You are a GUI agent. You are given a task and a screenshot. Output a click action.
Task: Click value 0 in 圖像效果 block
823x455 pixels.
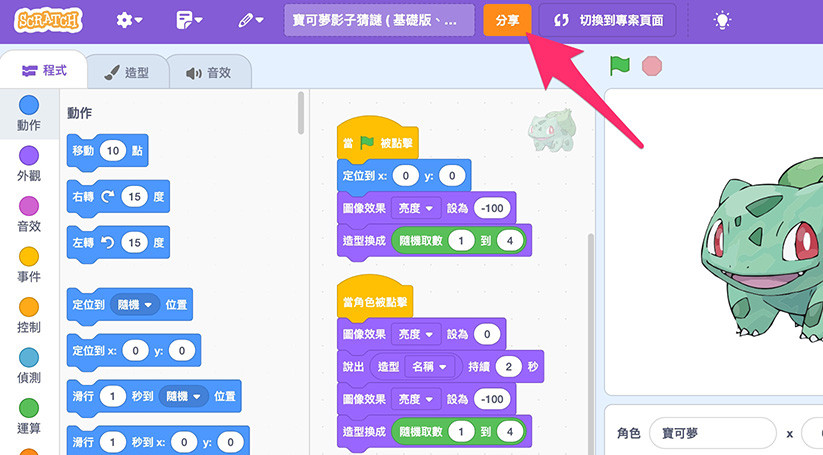(x=487, y=334)
